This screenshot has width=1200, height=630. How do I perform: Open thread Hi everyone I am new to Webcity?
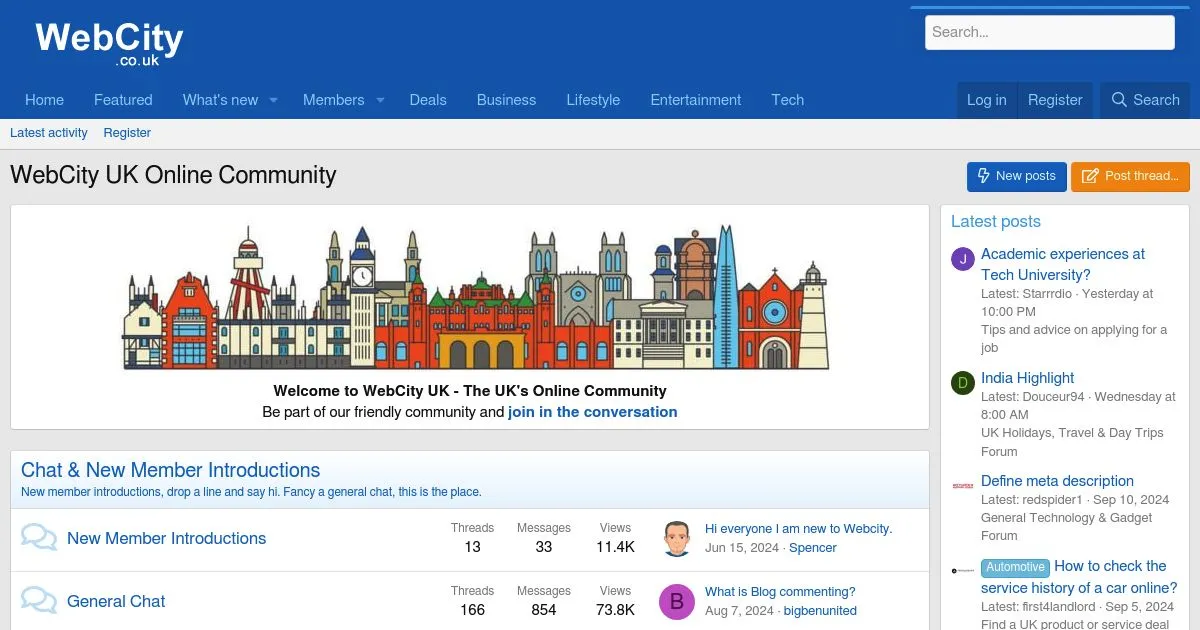click(x=798, y=529)
